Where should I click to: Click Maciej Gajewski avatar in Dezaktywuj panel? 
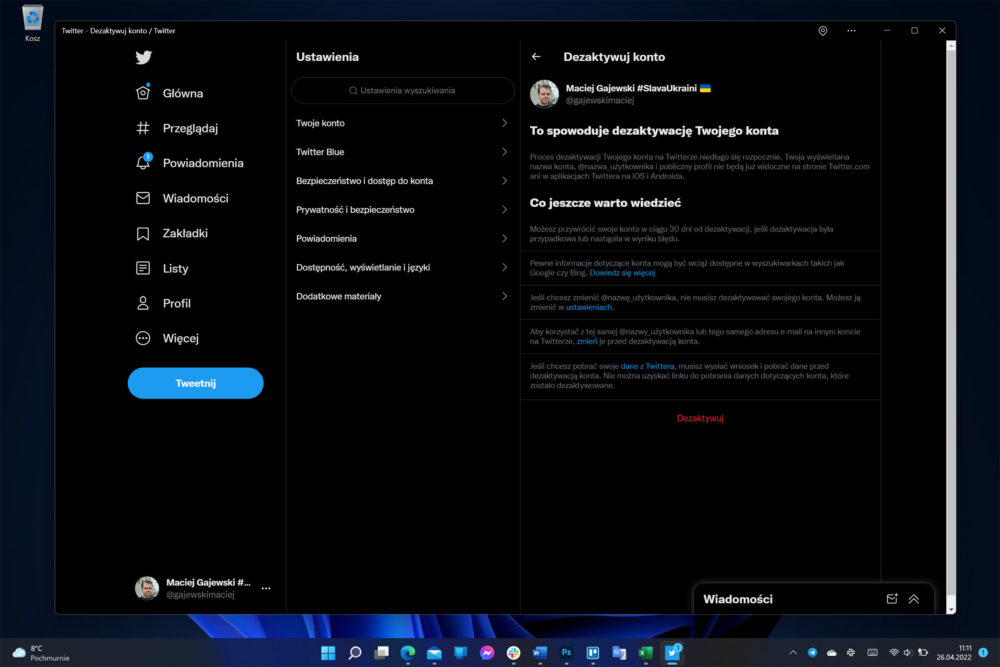[x=544, y=94]
